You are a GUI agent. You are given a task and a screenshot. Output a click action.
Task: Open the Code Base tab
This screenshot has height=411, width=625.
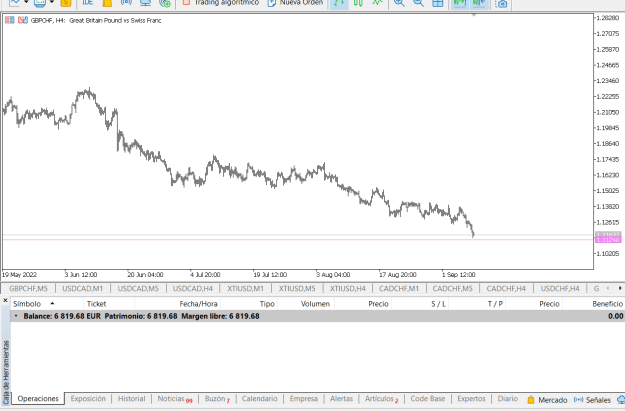[428, 399]
